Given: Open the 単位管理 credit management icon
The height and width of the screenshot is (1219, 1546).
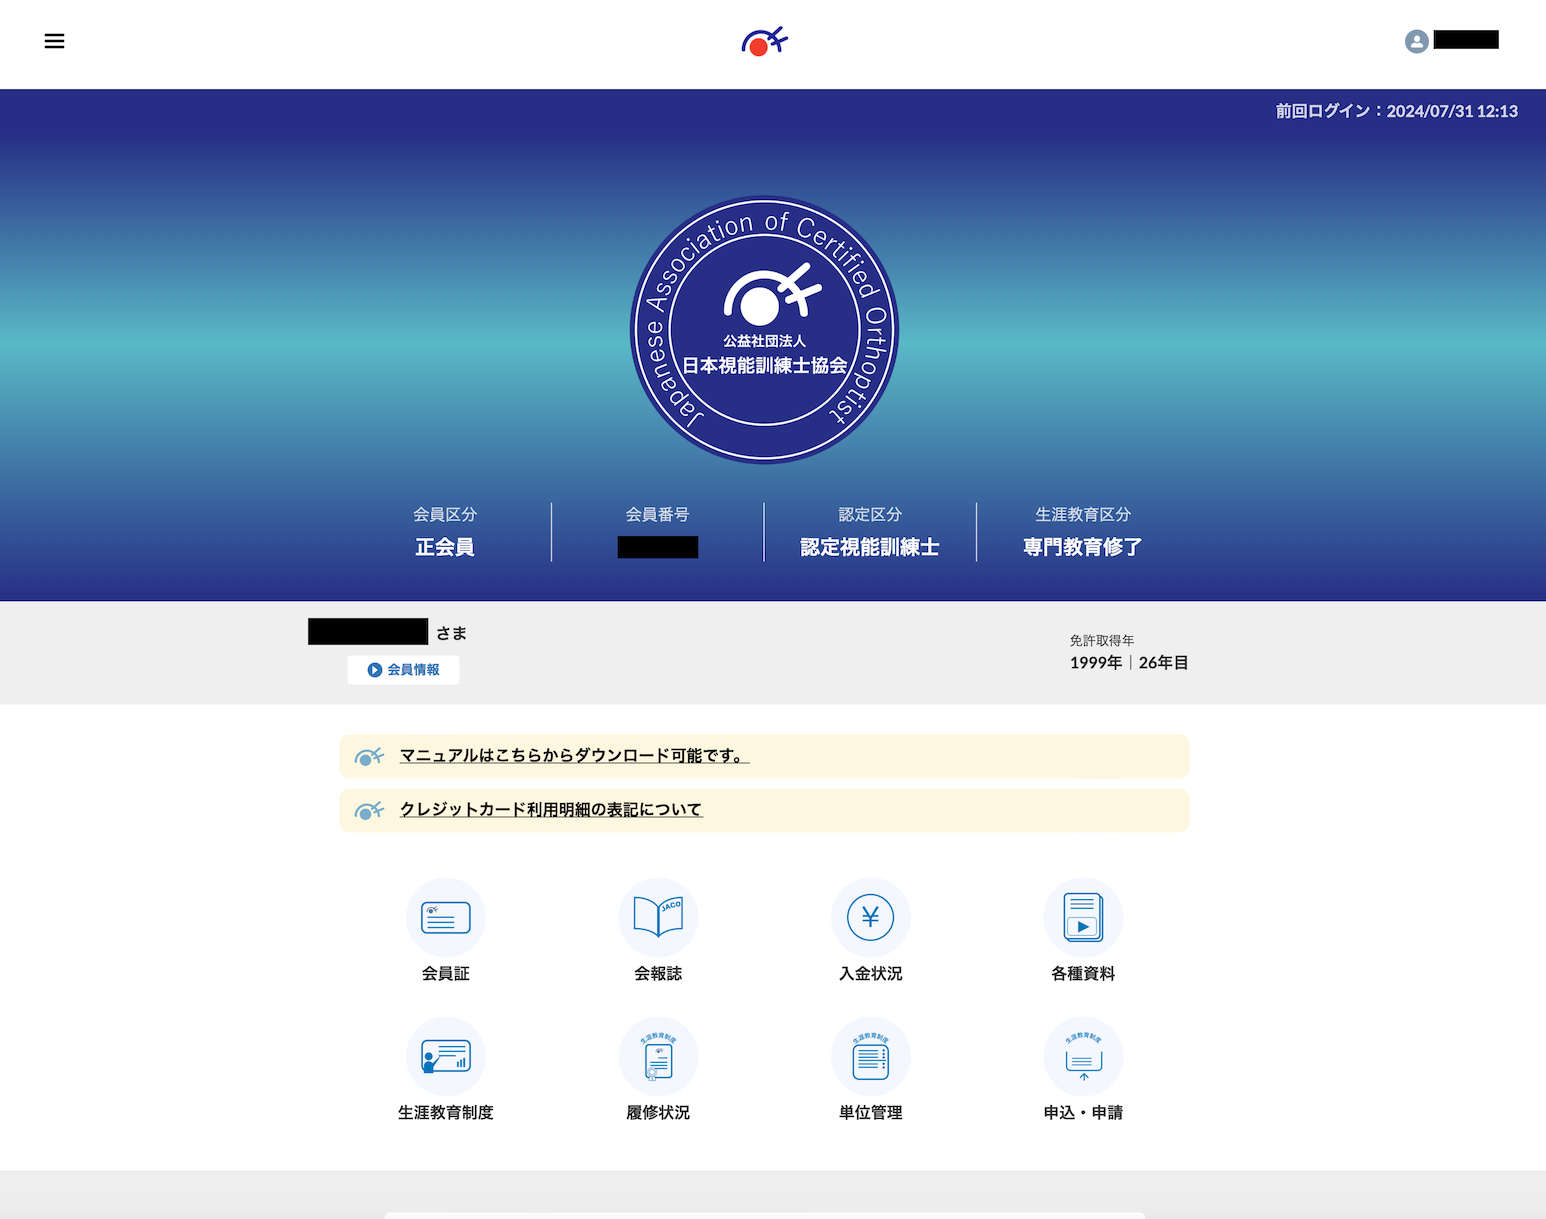Looking at the screenshot, I should pyautogui.click(x=871, y=1056).
